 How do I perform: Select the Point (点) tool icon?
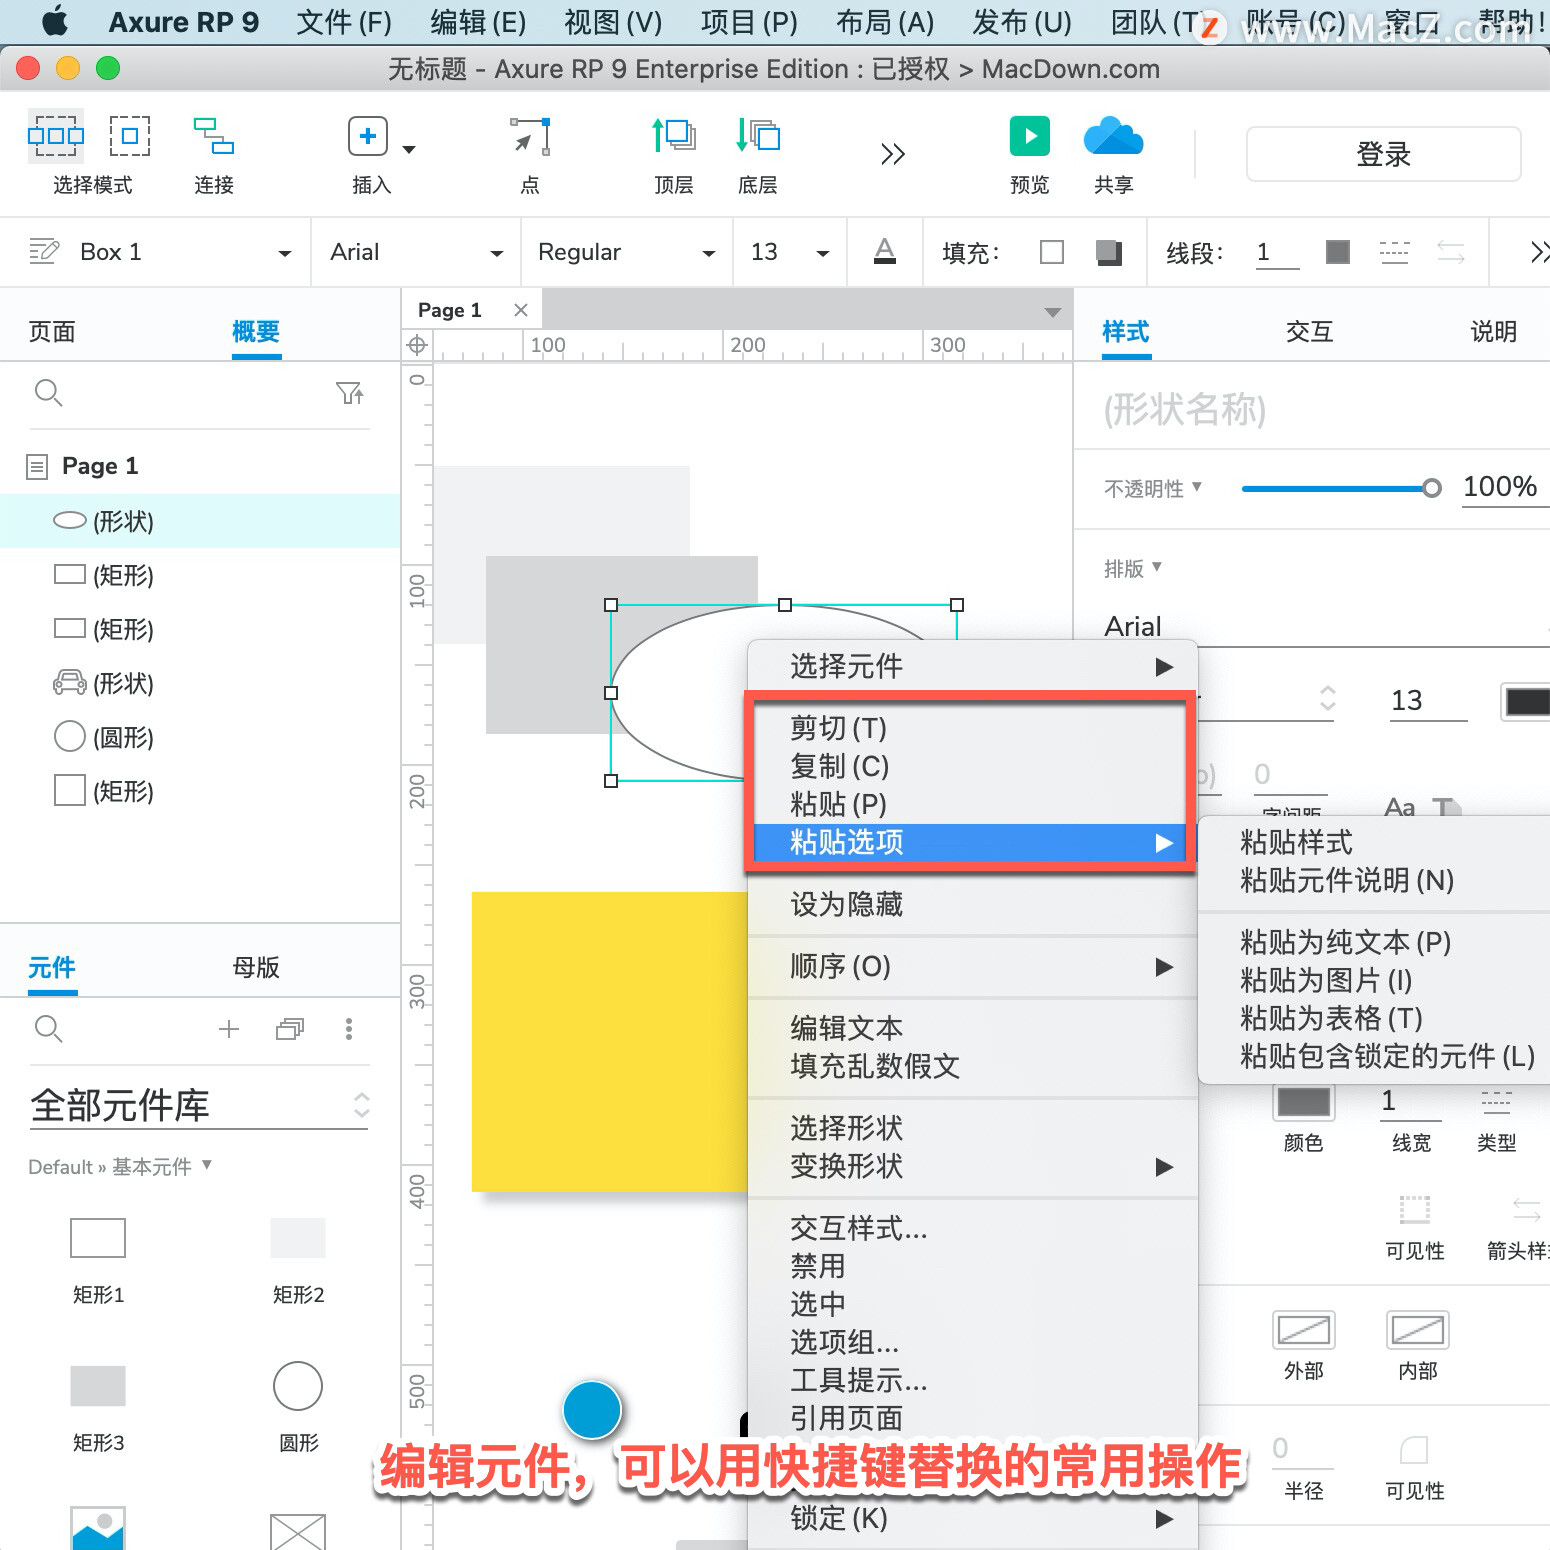(x=530, y=136)
